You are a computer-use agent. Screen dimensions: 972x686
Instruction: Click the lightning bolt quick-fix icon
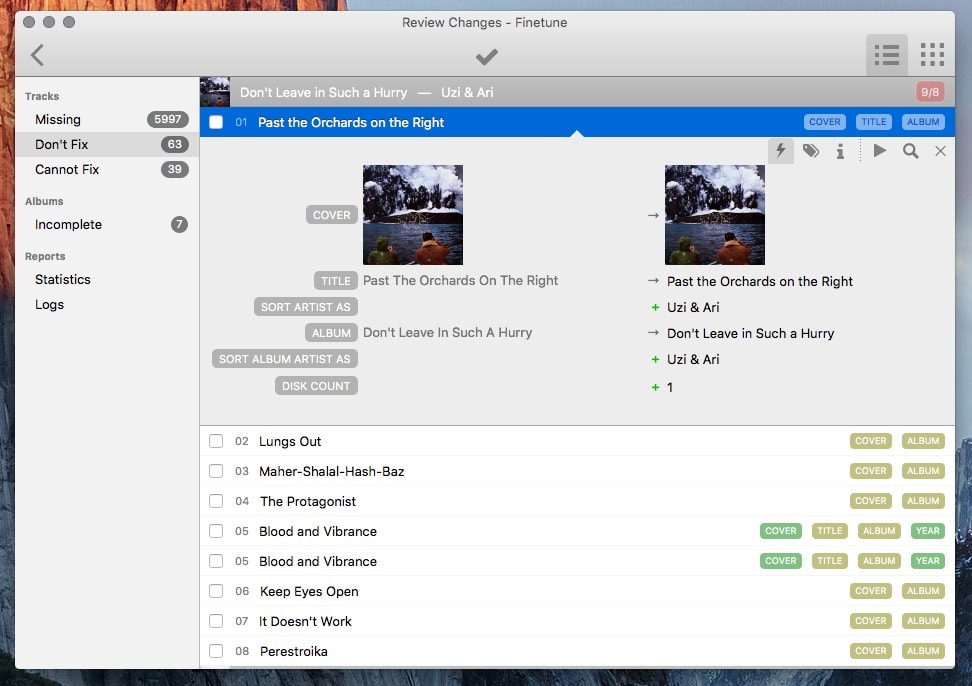point(780,151)
